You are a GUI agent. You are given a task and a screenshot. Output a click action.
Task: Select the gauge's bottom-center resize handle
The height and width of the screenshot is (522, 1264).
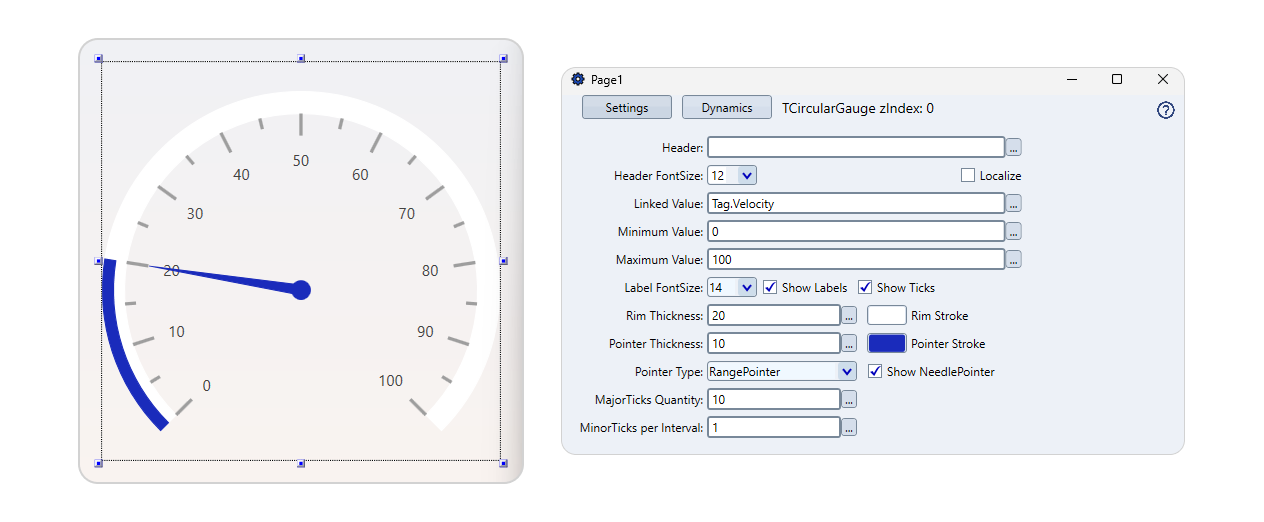tap(301, 463)
